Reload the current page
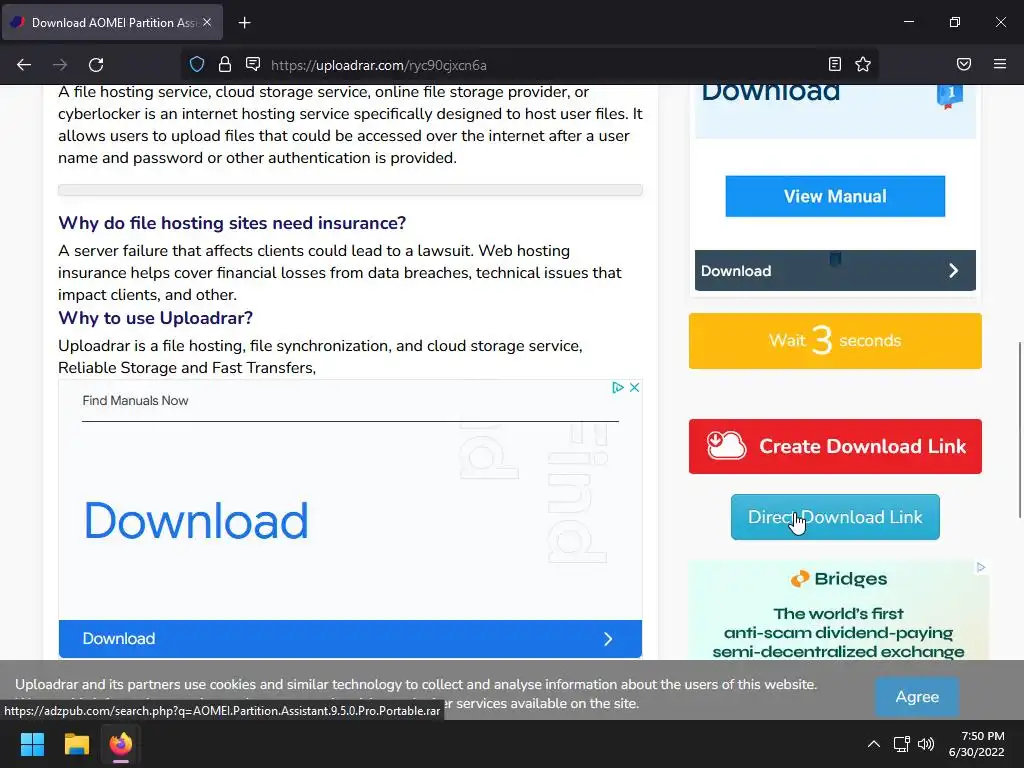Viewport: 1024px width, 768px height. point(96,65)
